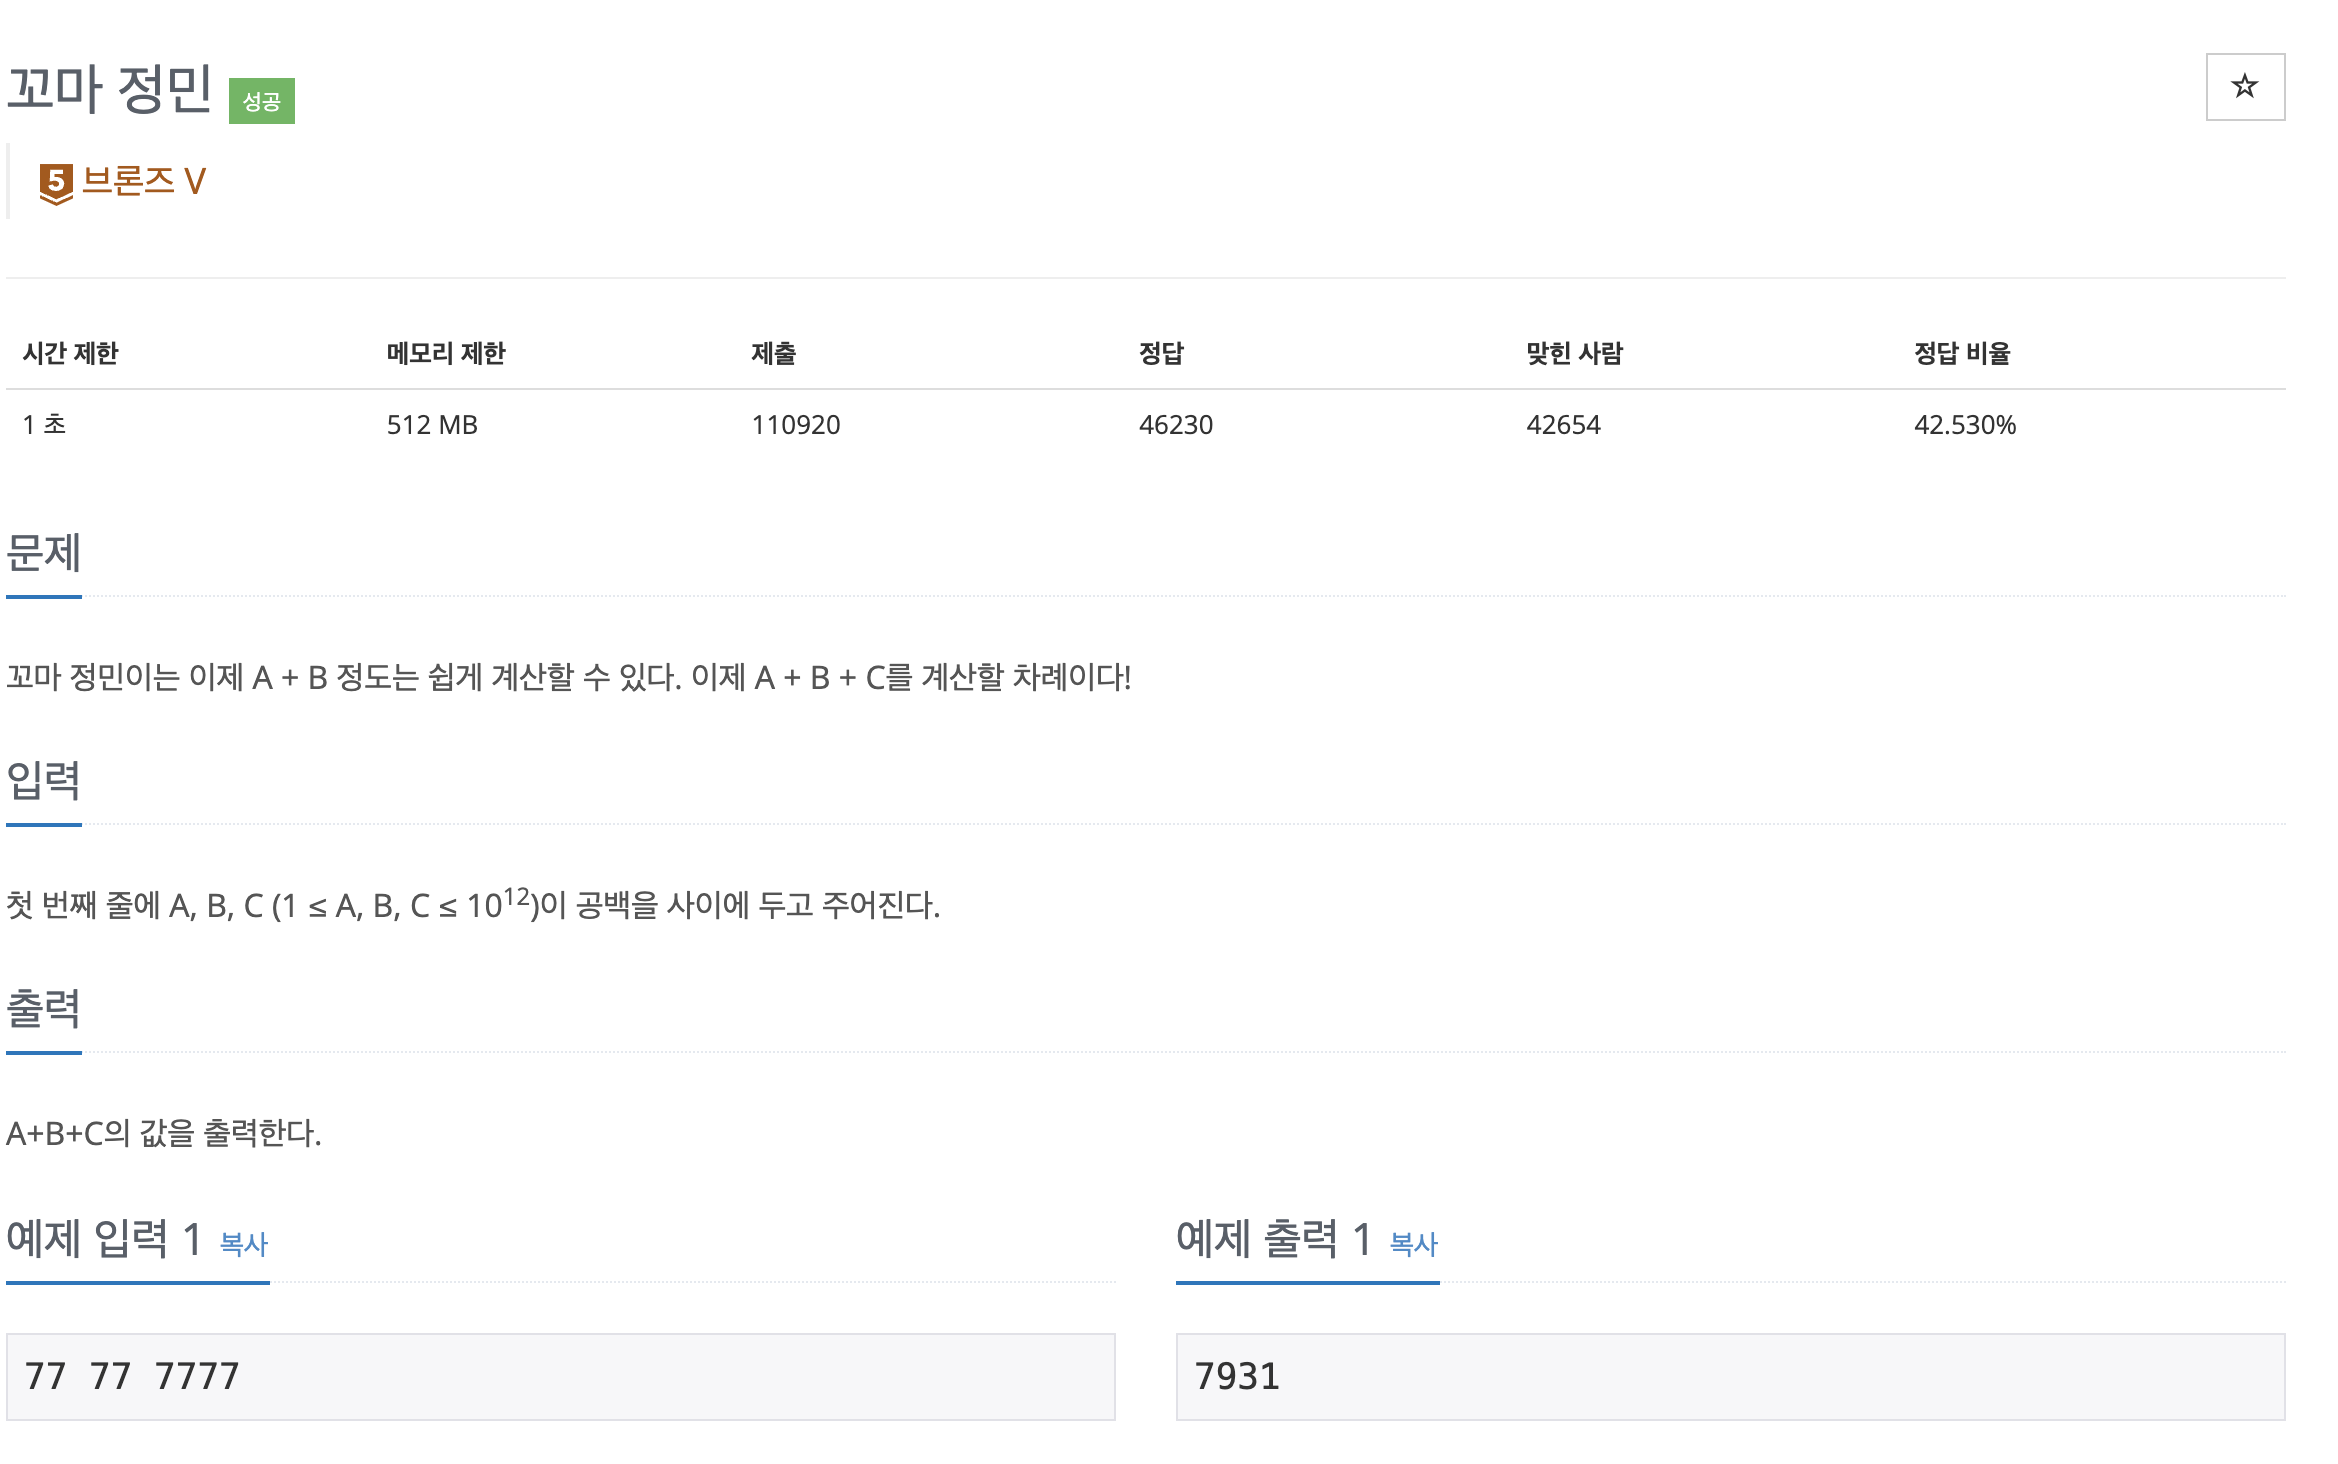Click the 메모리 제한 column header
Image resolution: width=2338 pixels, height=1464 pixels.
pyautogui.click(x=446, y=353)
